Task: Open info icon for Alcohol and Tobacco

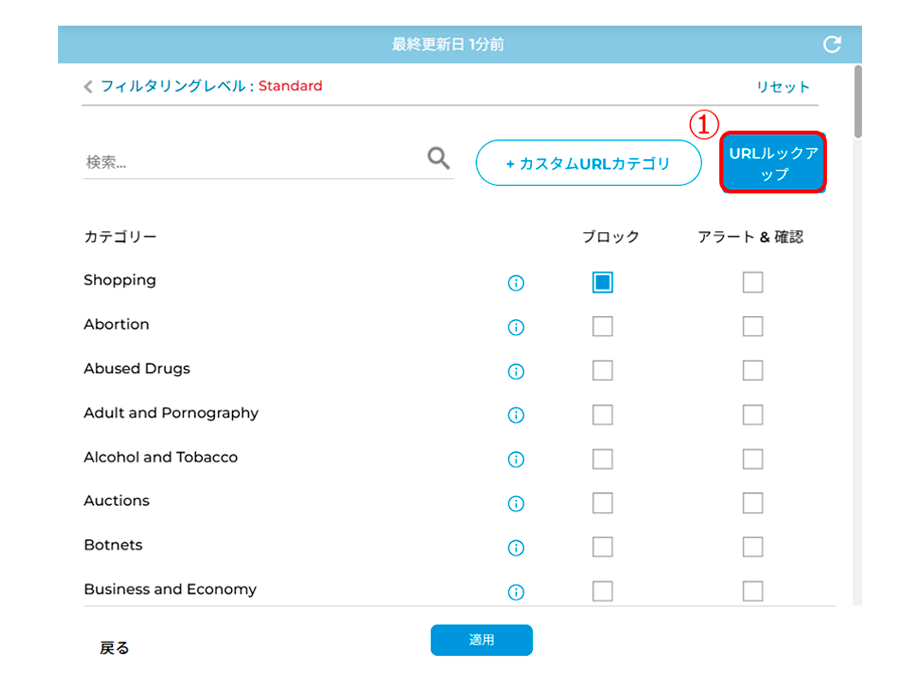Action: click(516, 459)
